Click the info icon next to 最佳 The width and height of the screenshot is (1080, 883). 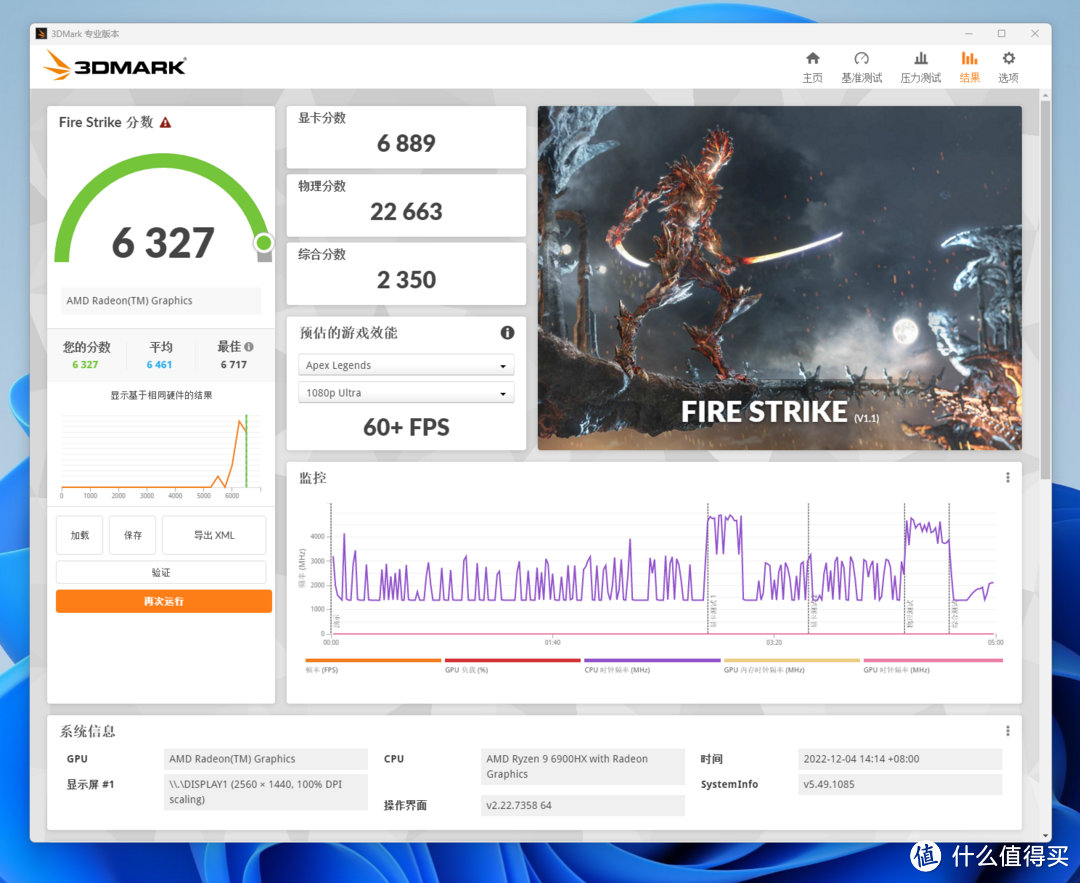(249, 346)
